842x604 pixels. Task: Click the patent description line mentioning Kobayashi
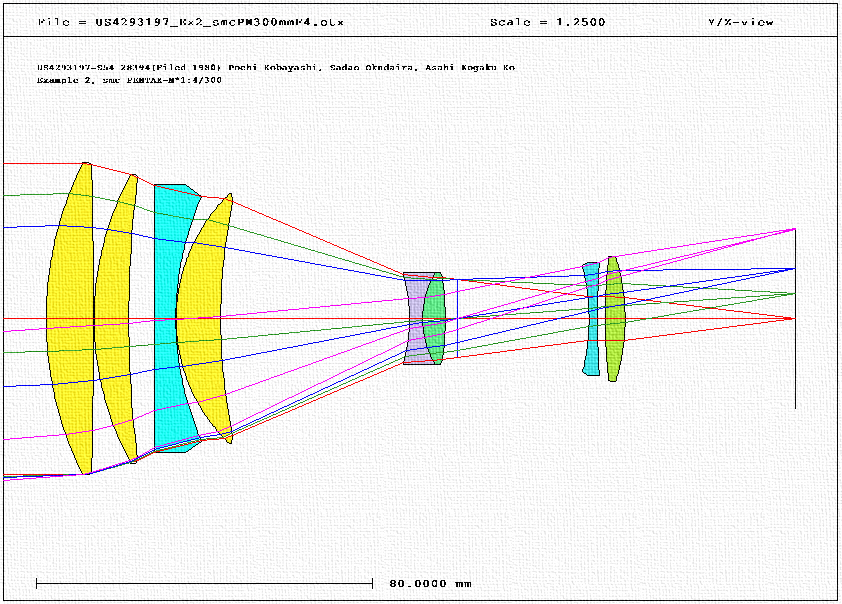click(275, 67)
